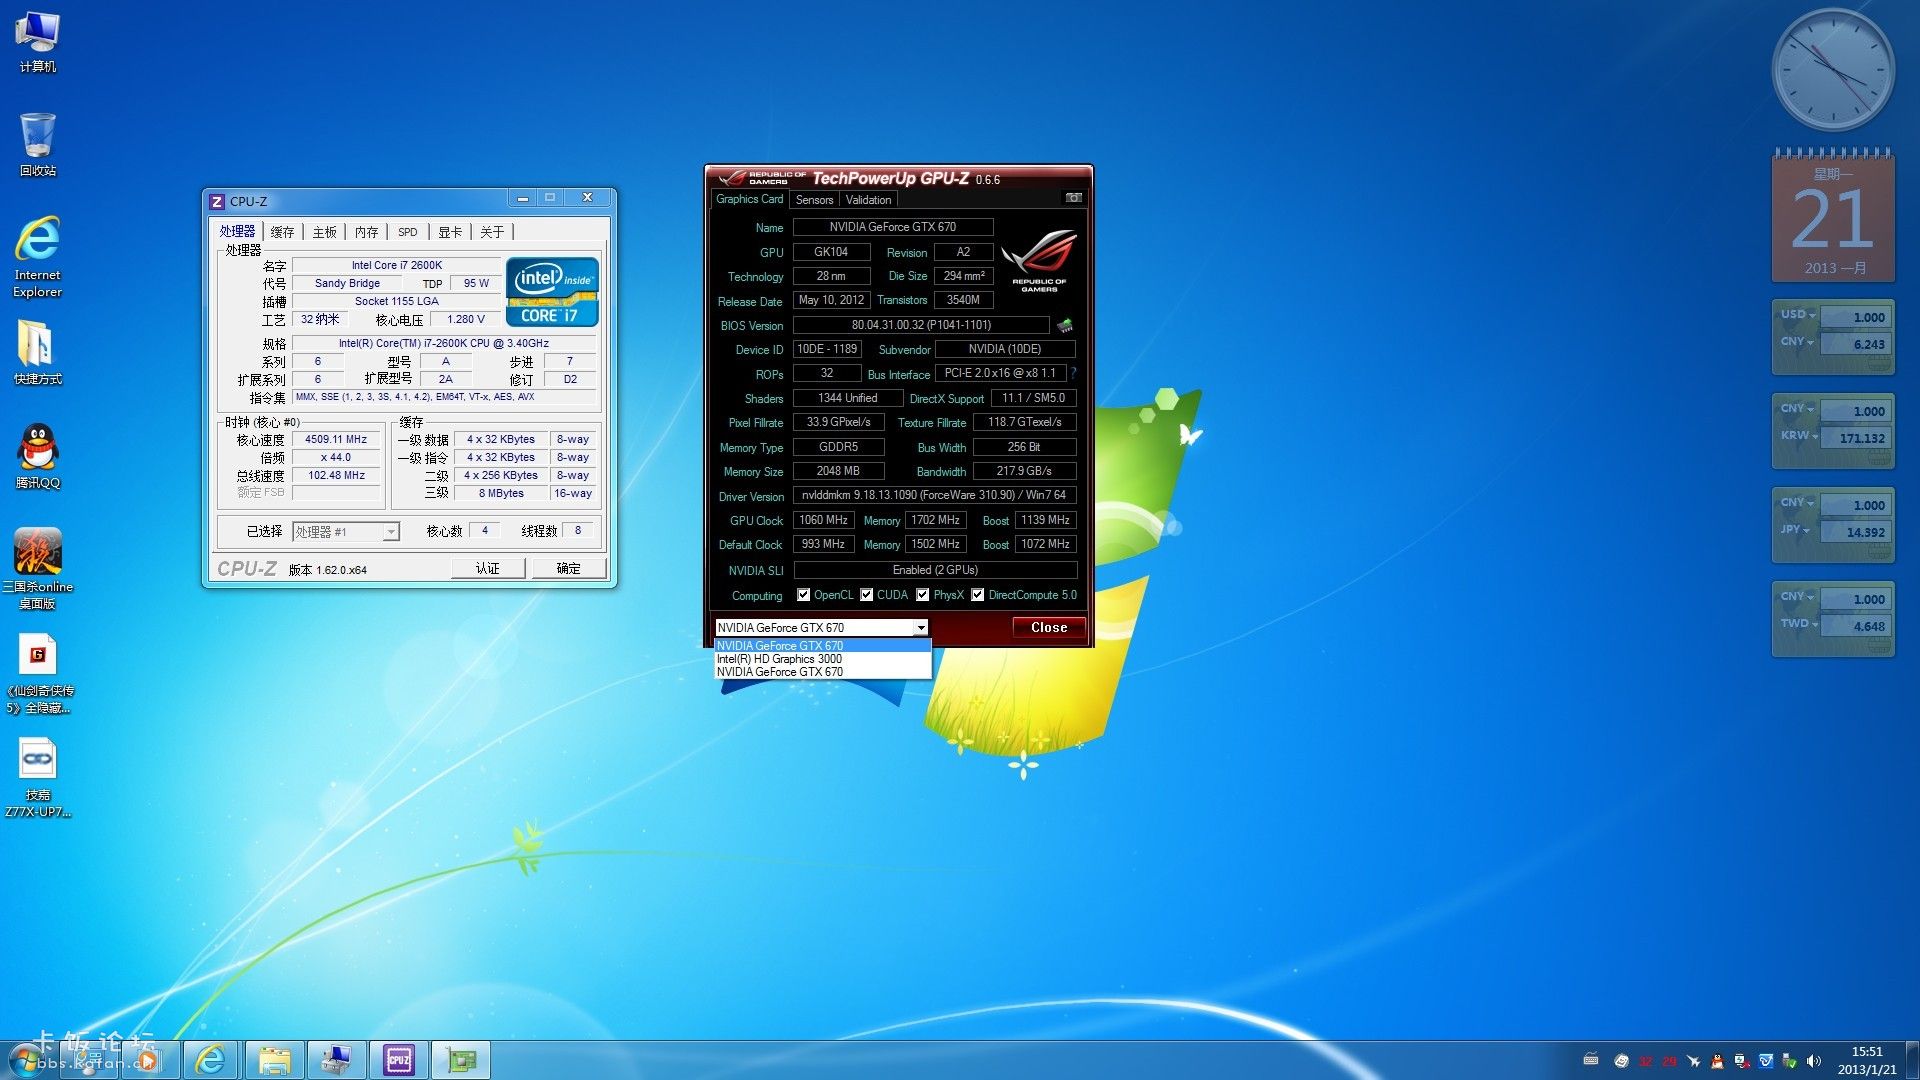Image resolution: width=1920 pixels, height=1080 pixels.
Task: Expand the KRW currency dropdown
Action: pyautogui.click(x=1798, y=436)
